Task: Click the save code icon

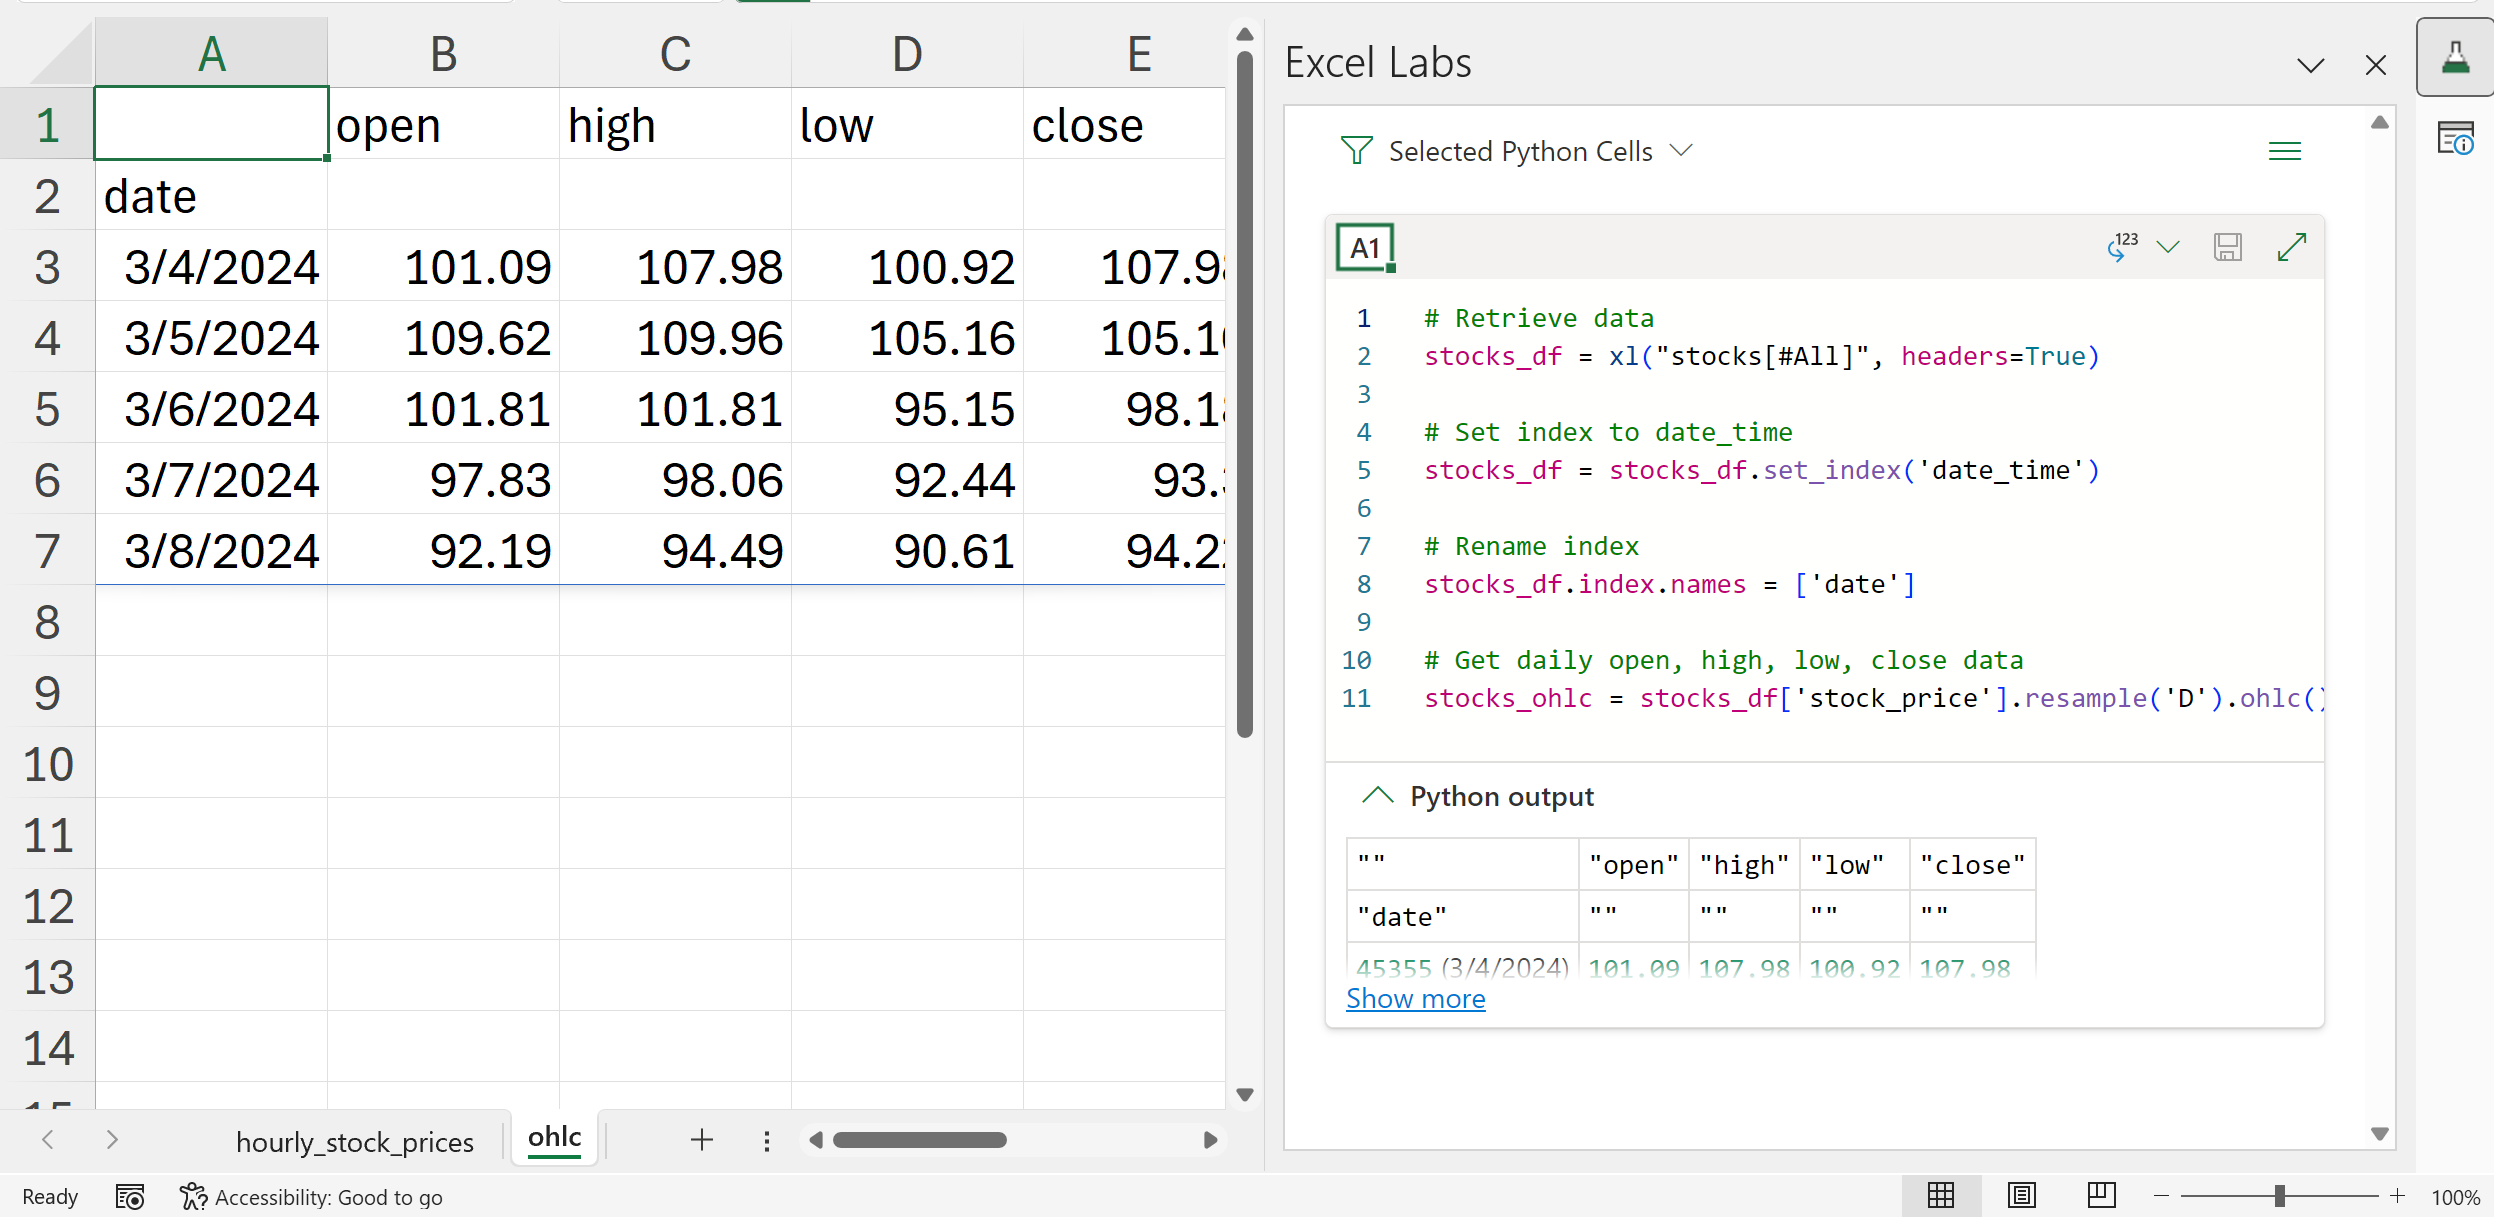Action: 2227,247
